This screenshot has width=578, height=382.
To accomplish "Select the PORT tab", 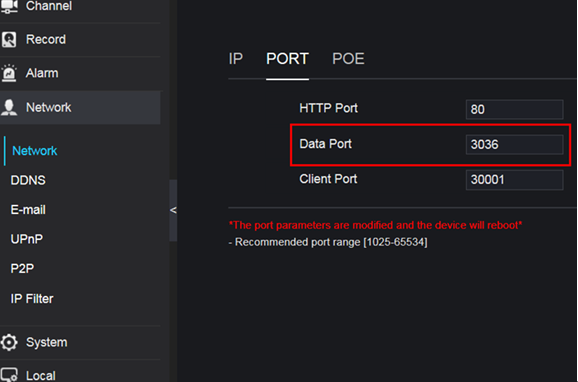I will pos(287,59).
